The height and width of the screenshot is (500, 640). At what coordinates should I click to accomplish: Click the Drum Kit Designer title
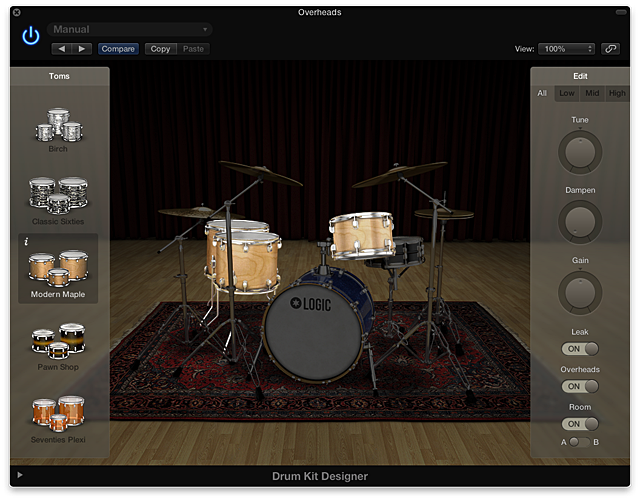[320, 476]
